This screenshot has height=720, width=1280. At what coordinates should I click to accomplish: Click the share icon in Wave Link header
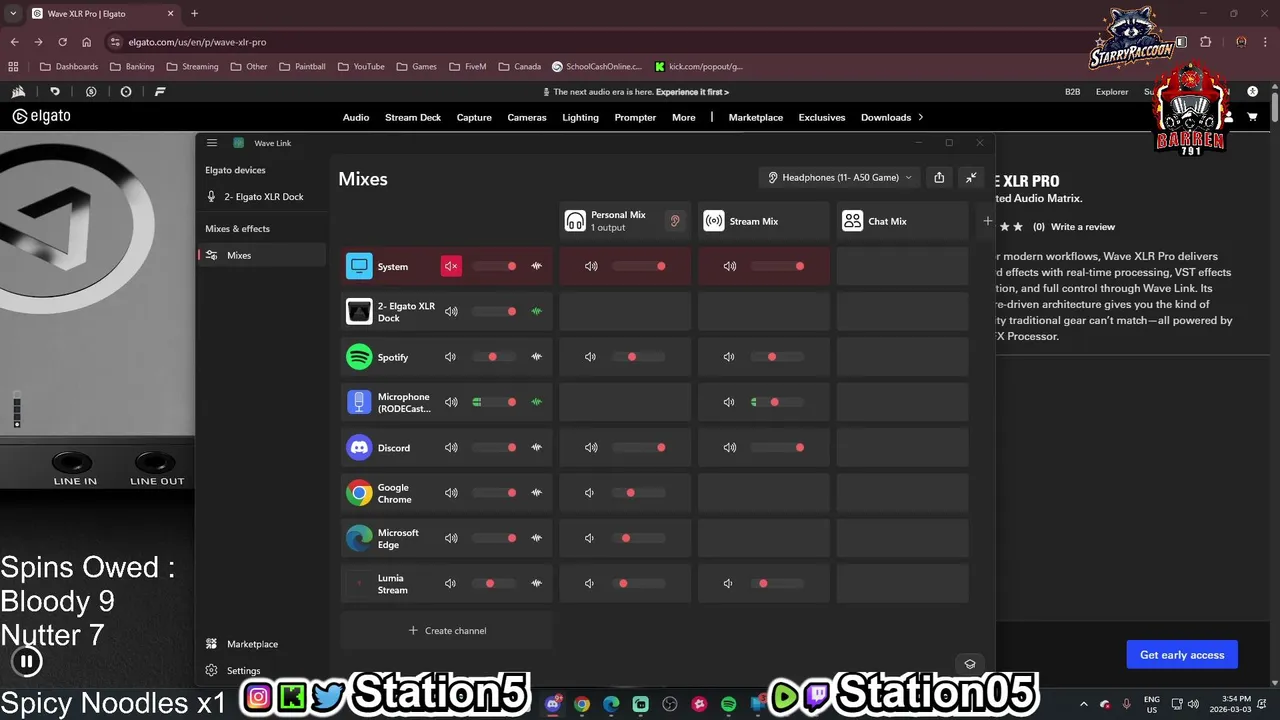tap(939, 177)
